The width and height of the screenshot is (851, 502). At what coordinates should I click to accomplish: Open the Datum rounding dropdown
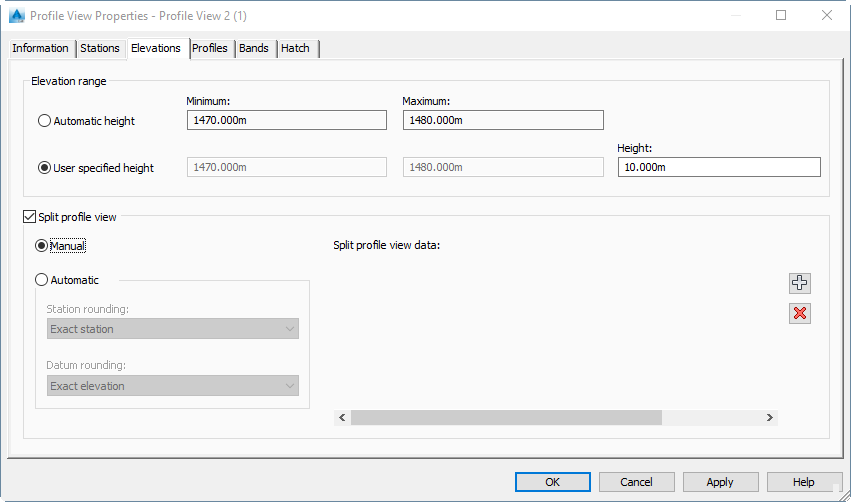(173, 386)
